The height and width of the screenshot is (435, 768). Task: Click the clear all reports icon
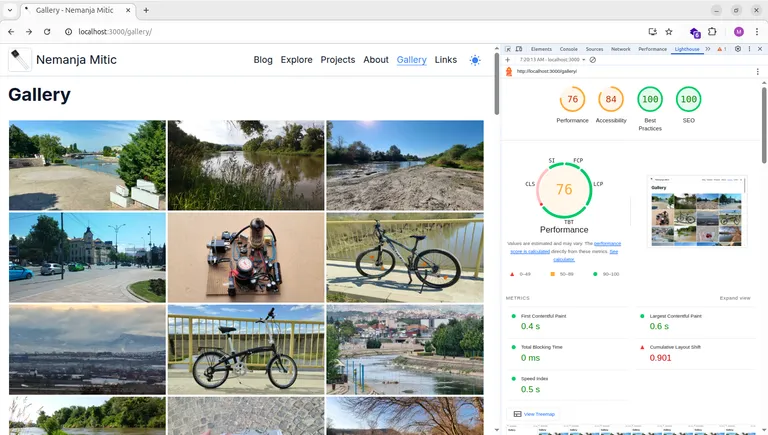pyautogui.click(x=593, y=60)
